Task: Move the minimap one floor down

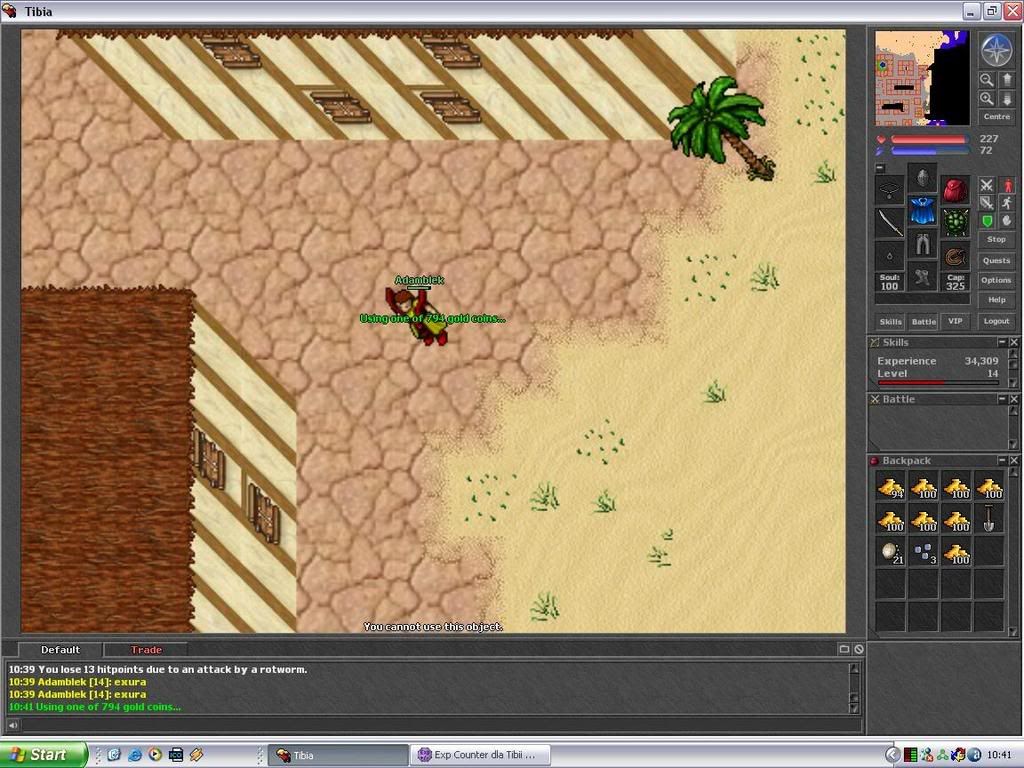Action: (1006, 99)
